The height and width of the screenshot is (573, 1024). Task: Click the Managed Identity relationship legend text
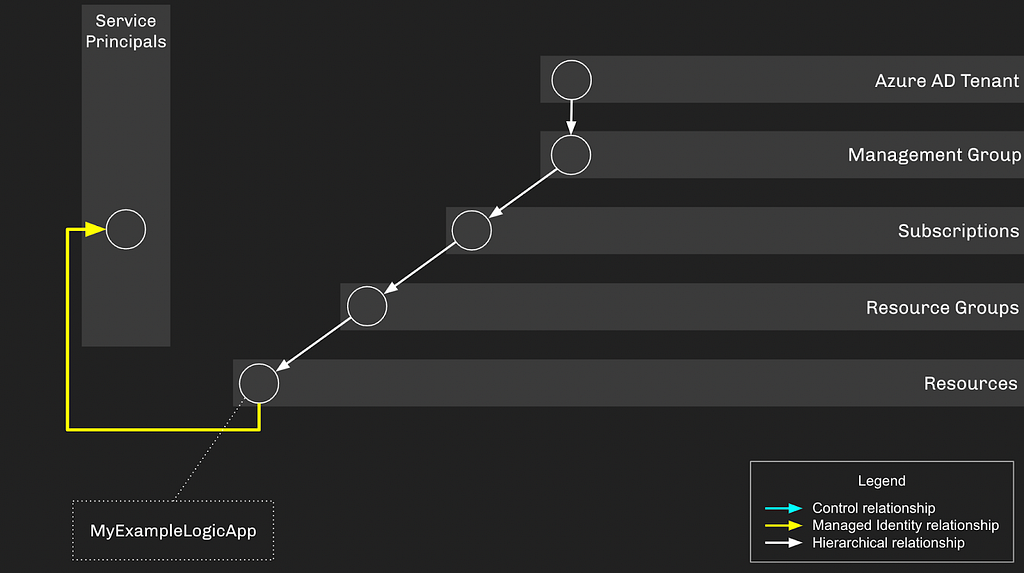[x=905, y=525]
